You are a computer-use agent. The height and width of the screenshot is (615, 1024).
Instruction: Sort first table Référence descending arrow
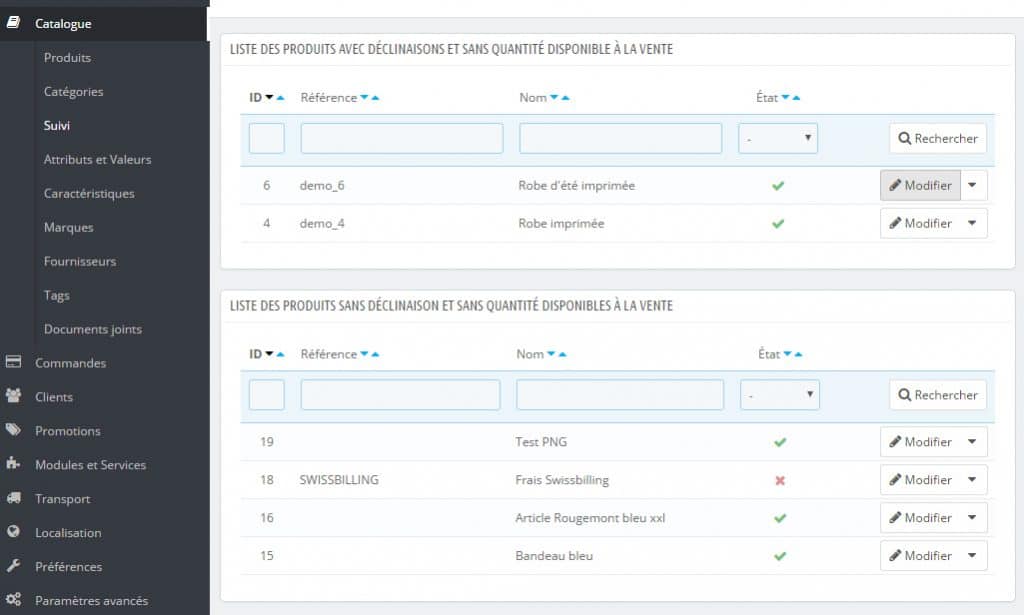coord(364,97)
